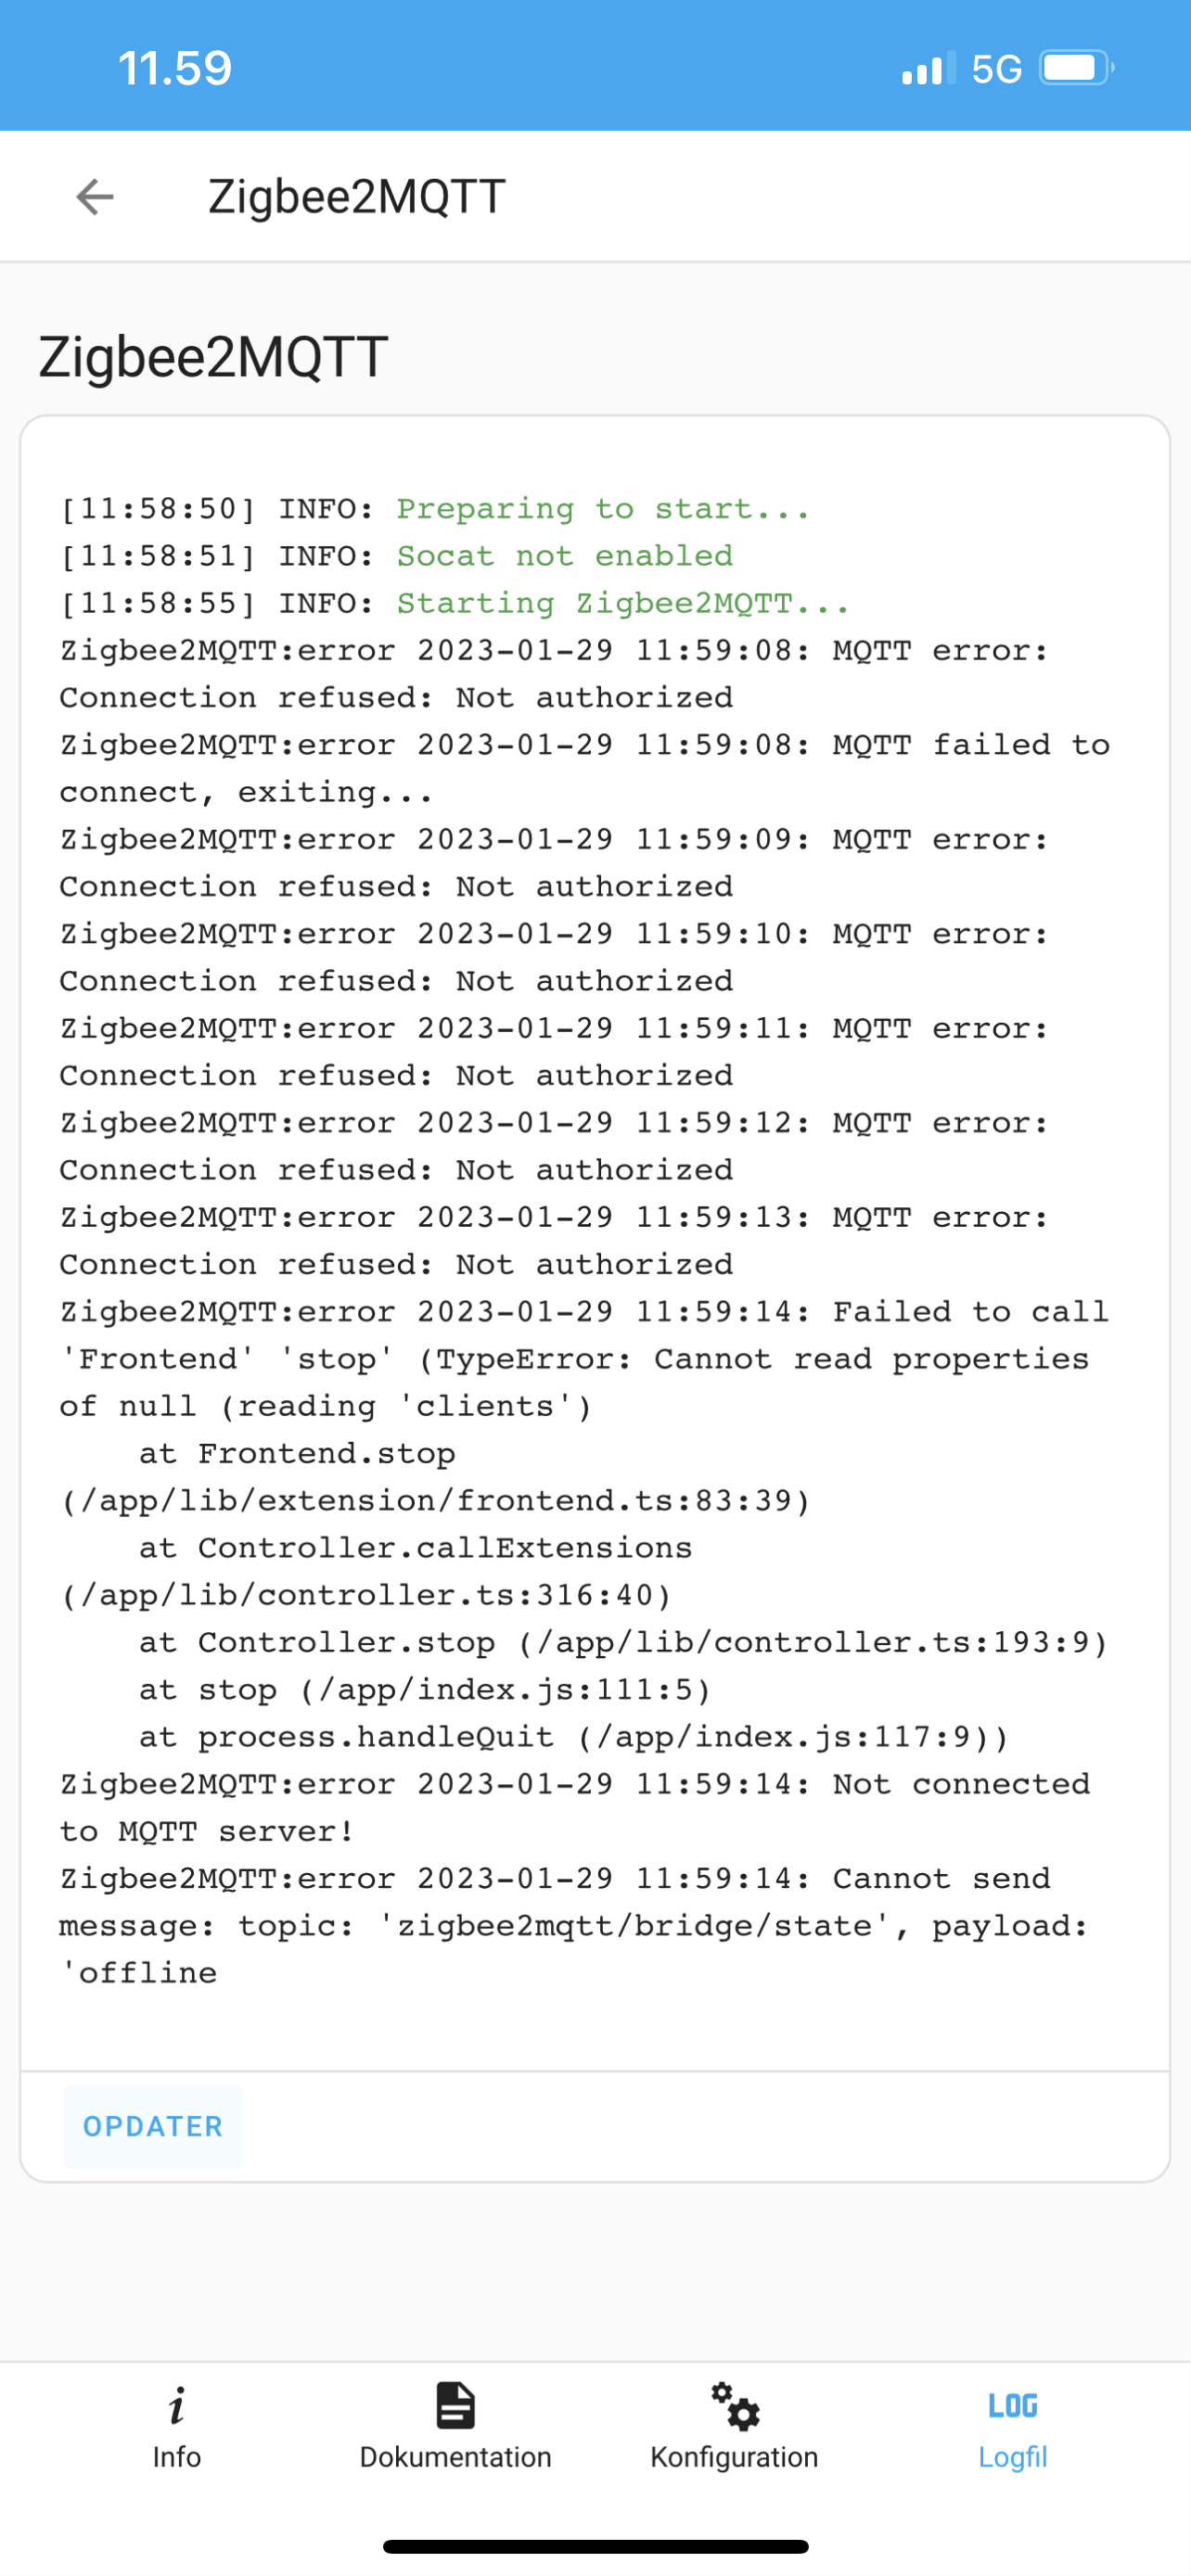Select the Logfil tab
1191x2576 pixels.
1013,2458
